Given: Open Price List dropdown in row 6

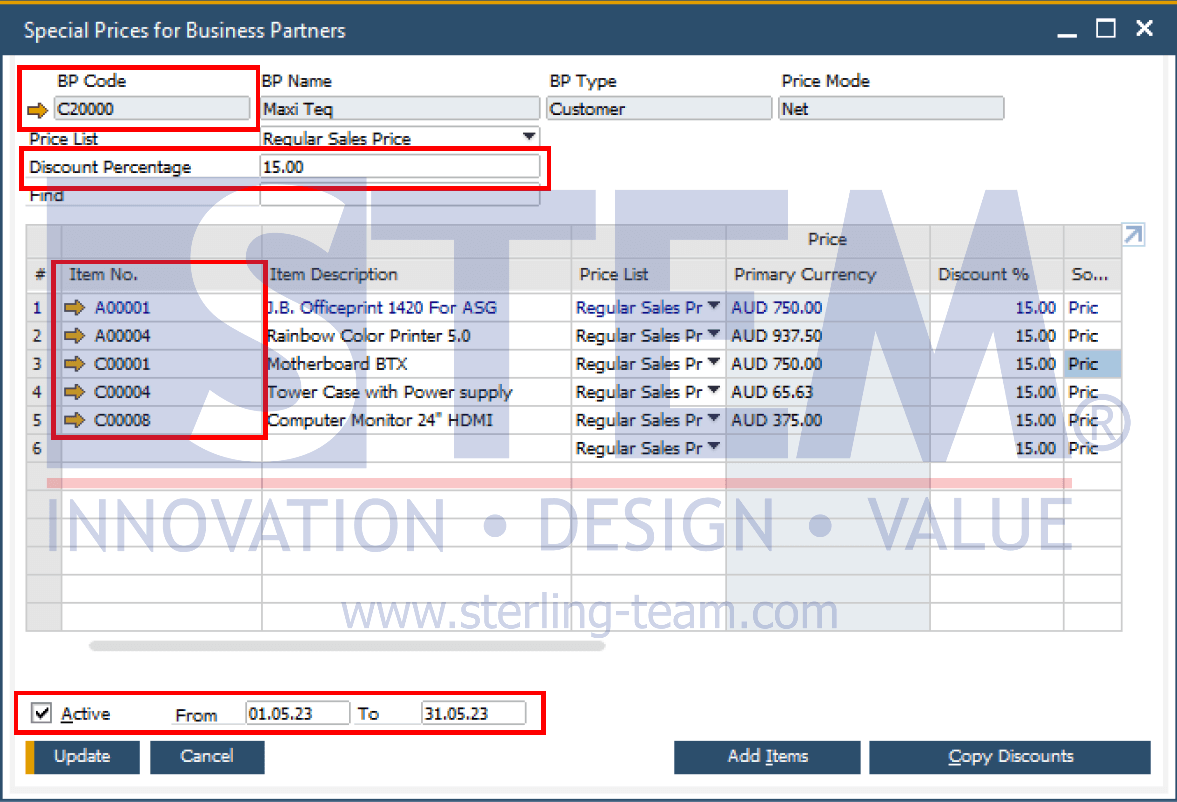Looking at the screenshot, I should (x=714, y=446).
